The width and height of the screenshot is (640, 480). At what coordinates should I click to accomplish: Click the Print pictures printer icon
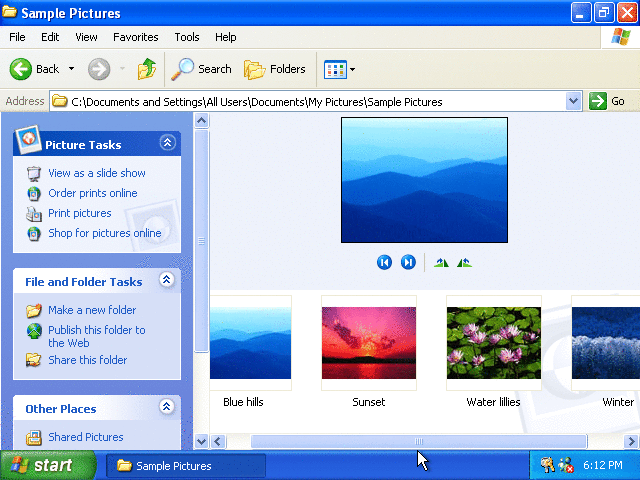pyautogui.click(x=33, y=213)
